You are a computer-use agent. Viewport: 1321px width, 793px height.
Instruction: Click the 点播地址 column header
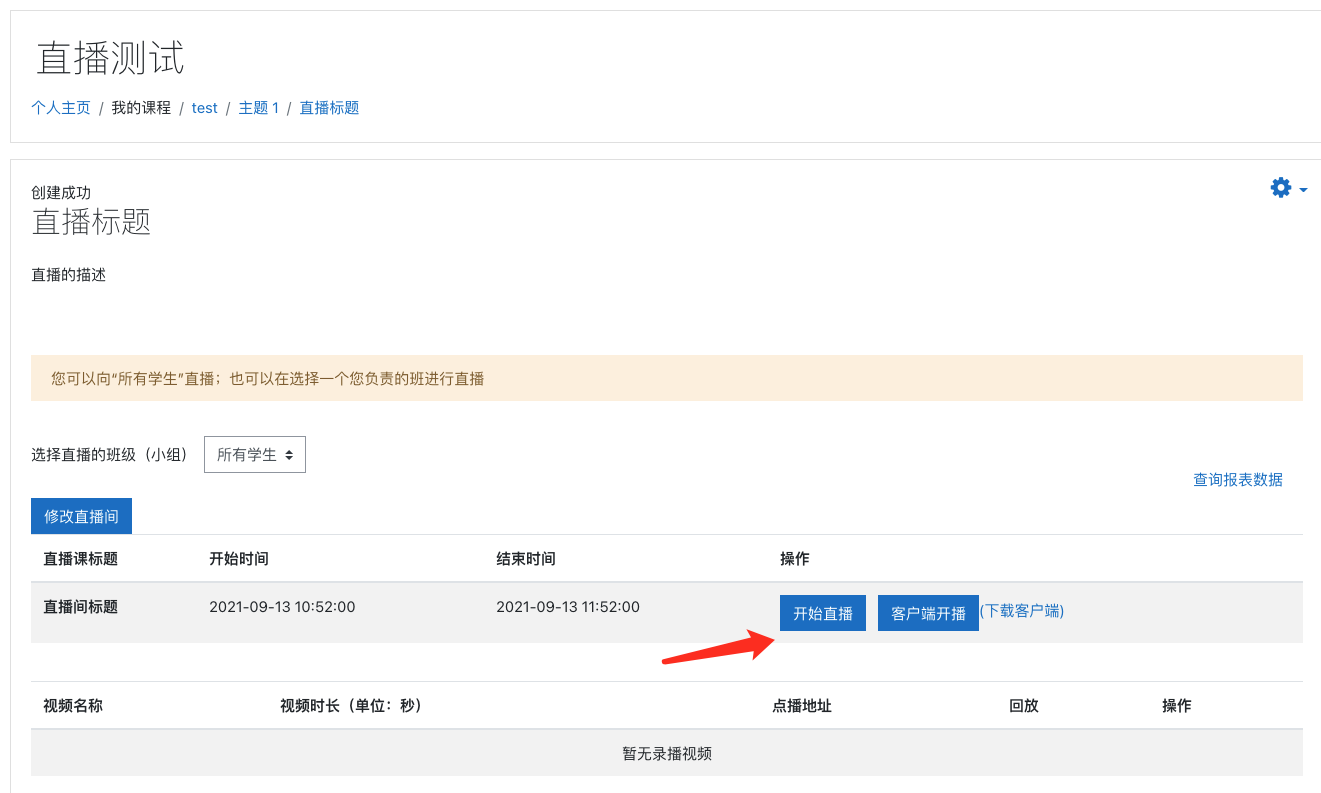pos(802,705)
